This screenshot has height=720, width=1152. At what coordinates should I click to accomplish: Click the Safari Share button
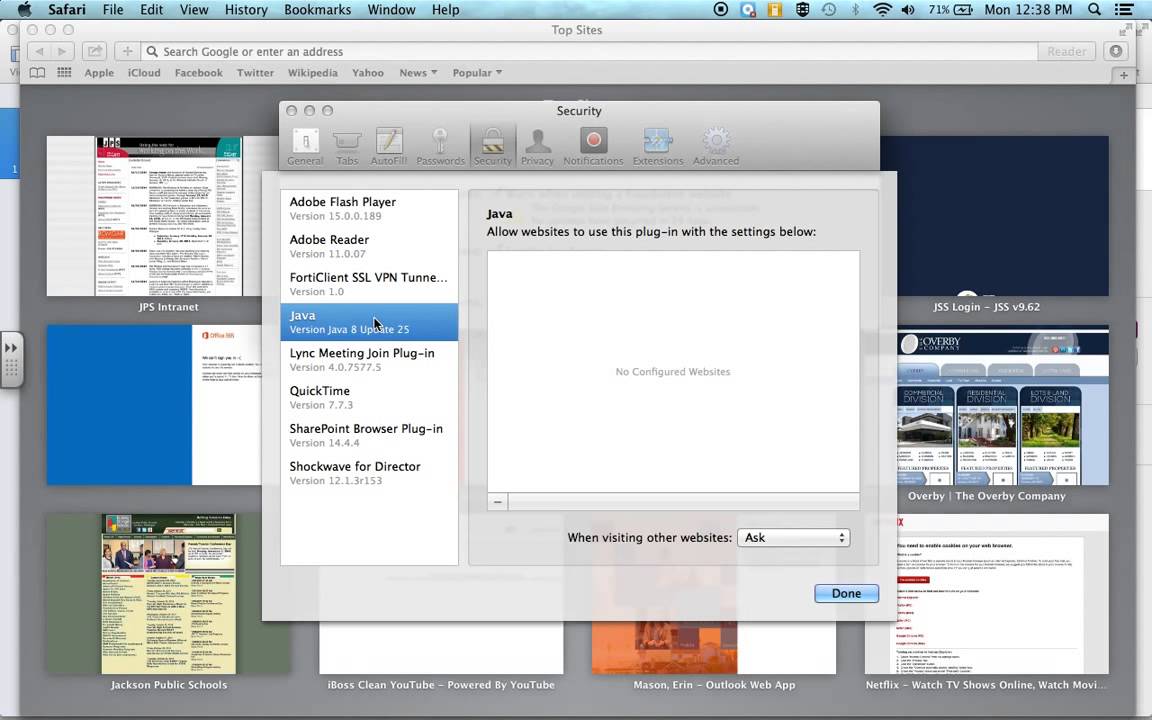(x=95, y=51)
